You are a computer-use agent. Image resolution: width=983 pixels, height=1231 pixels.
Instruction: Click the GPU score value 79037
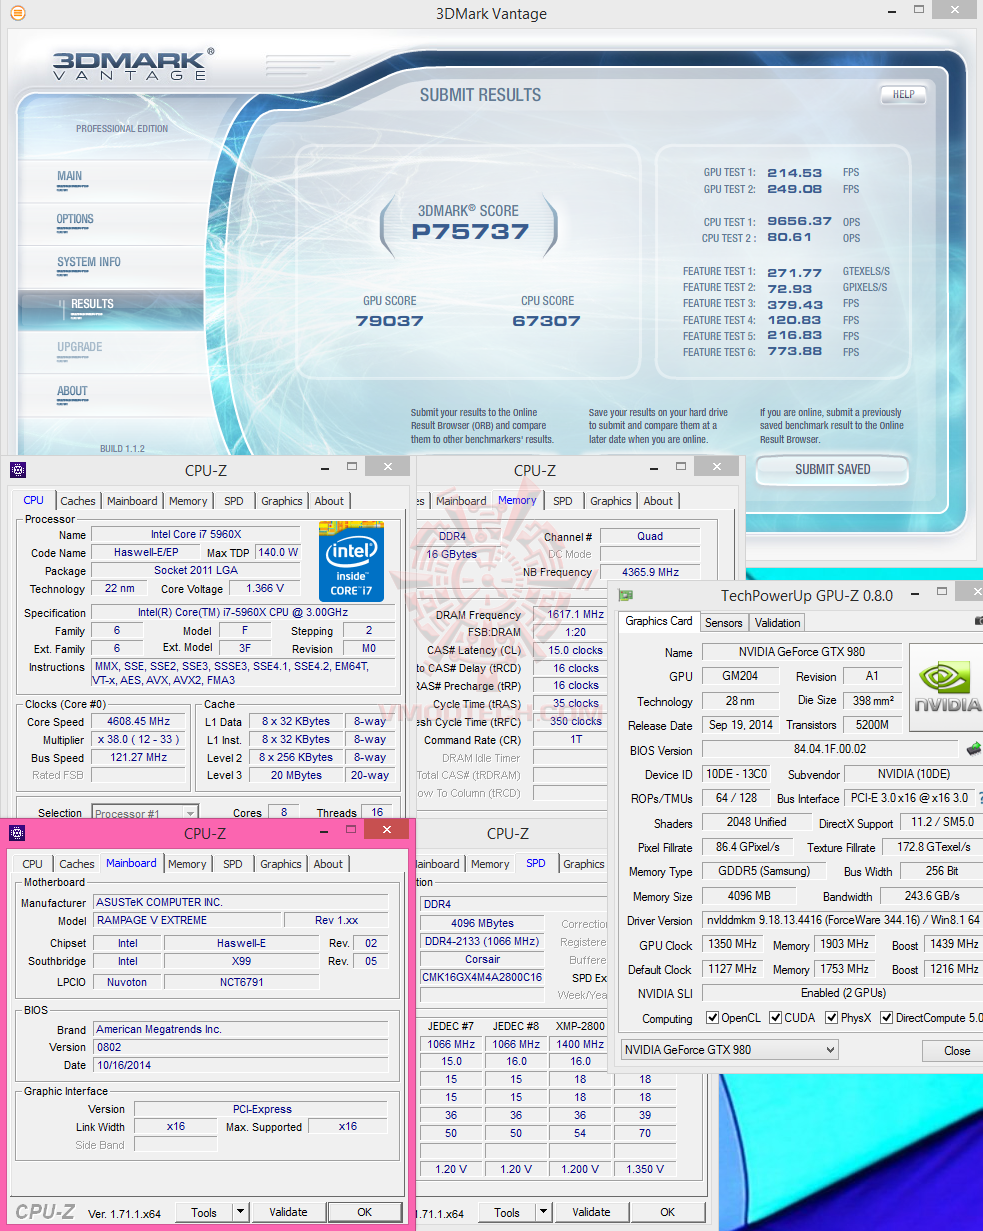click(390, 321)
